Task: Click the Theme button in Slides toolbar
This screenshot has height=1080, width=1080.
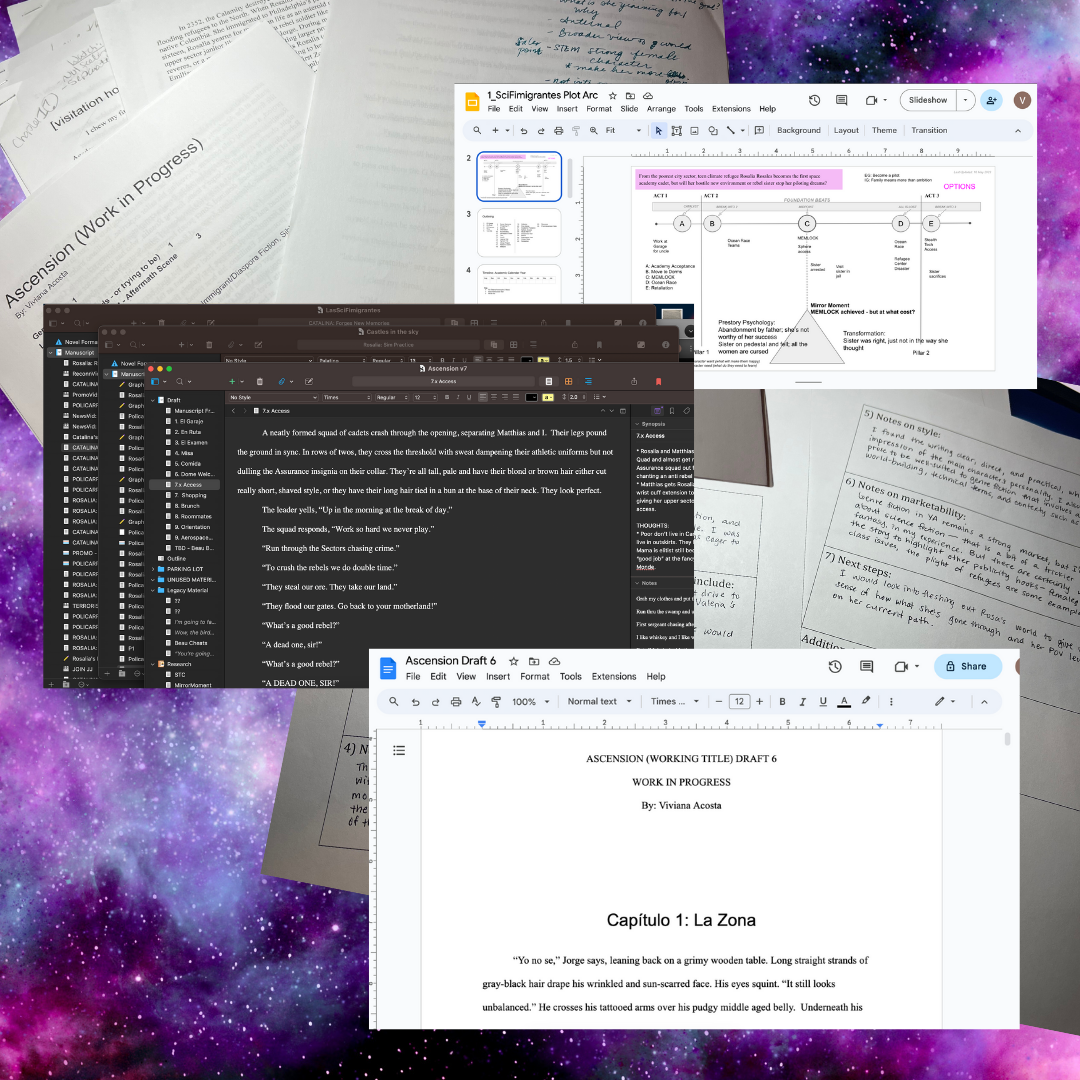Action: coord(884,130)
